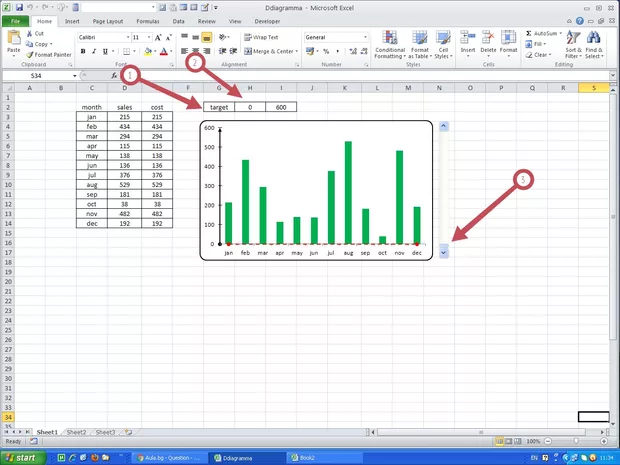Click the Copy icon
The width and height of the screenshot is (620, 465).
(x=29, y=44)
